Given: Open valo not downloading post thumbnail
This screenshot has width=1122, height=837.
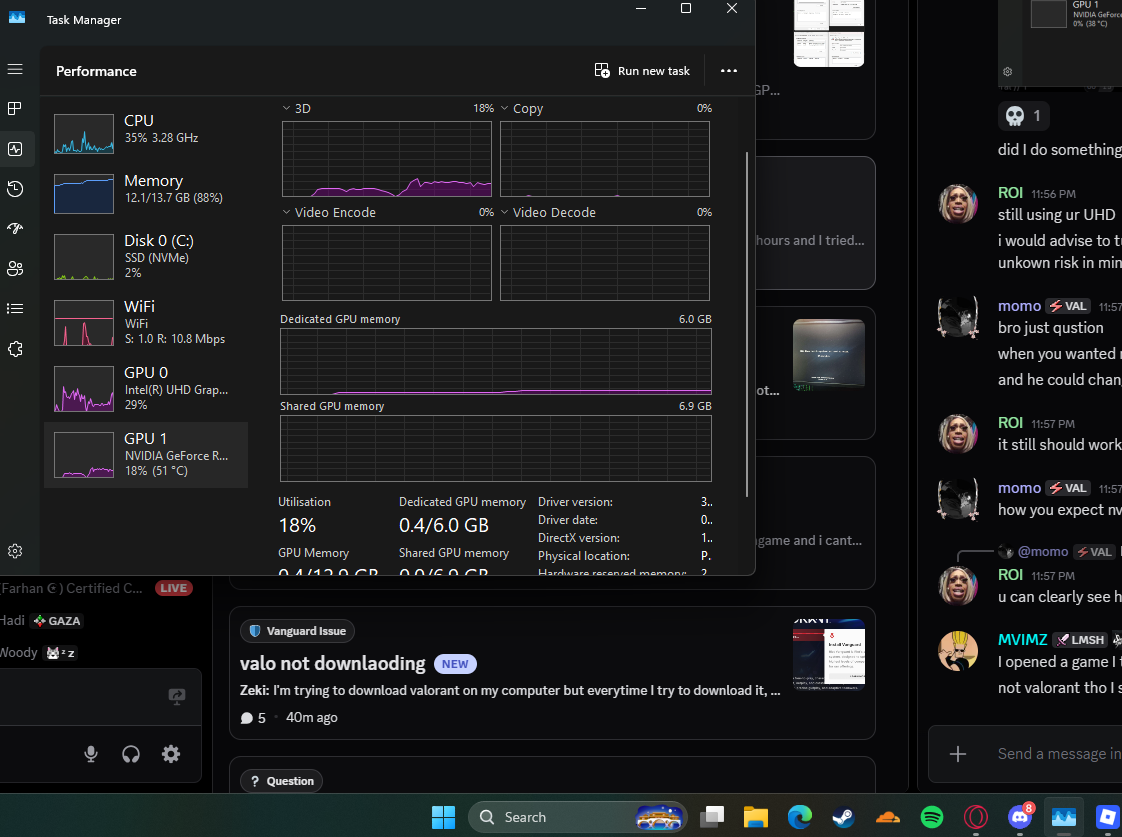Looking at the screenshot, I should pyautogui.click(x=829, y=655).
